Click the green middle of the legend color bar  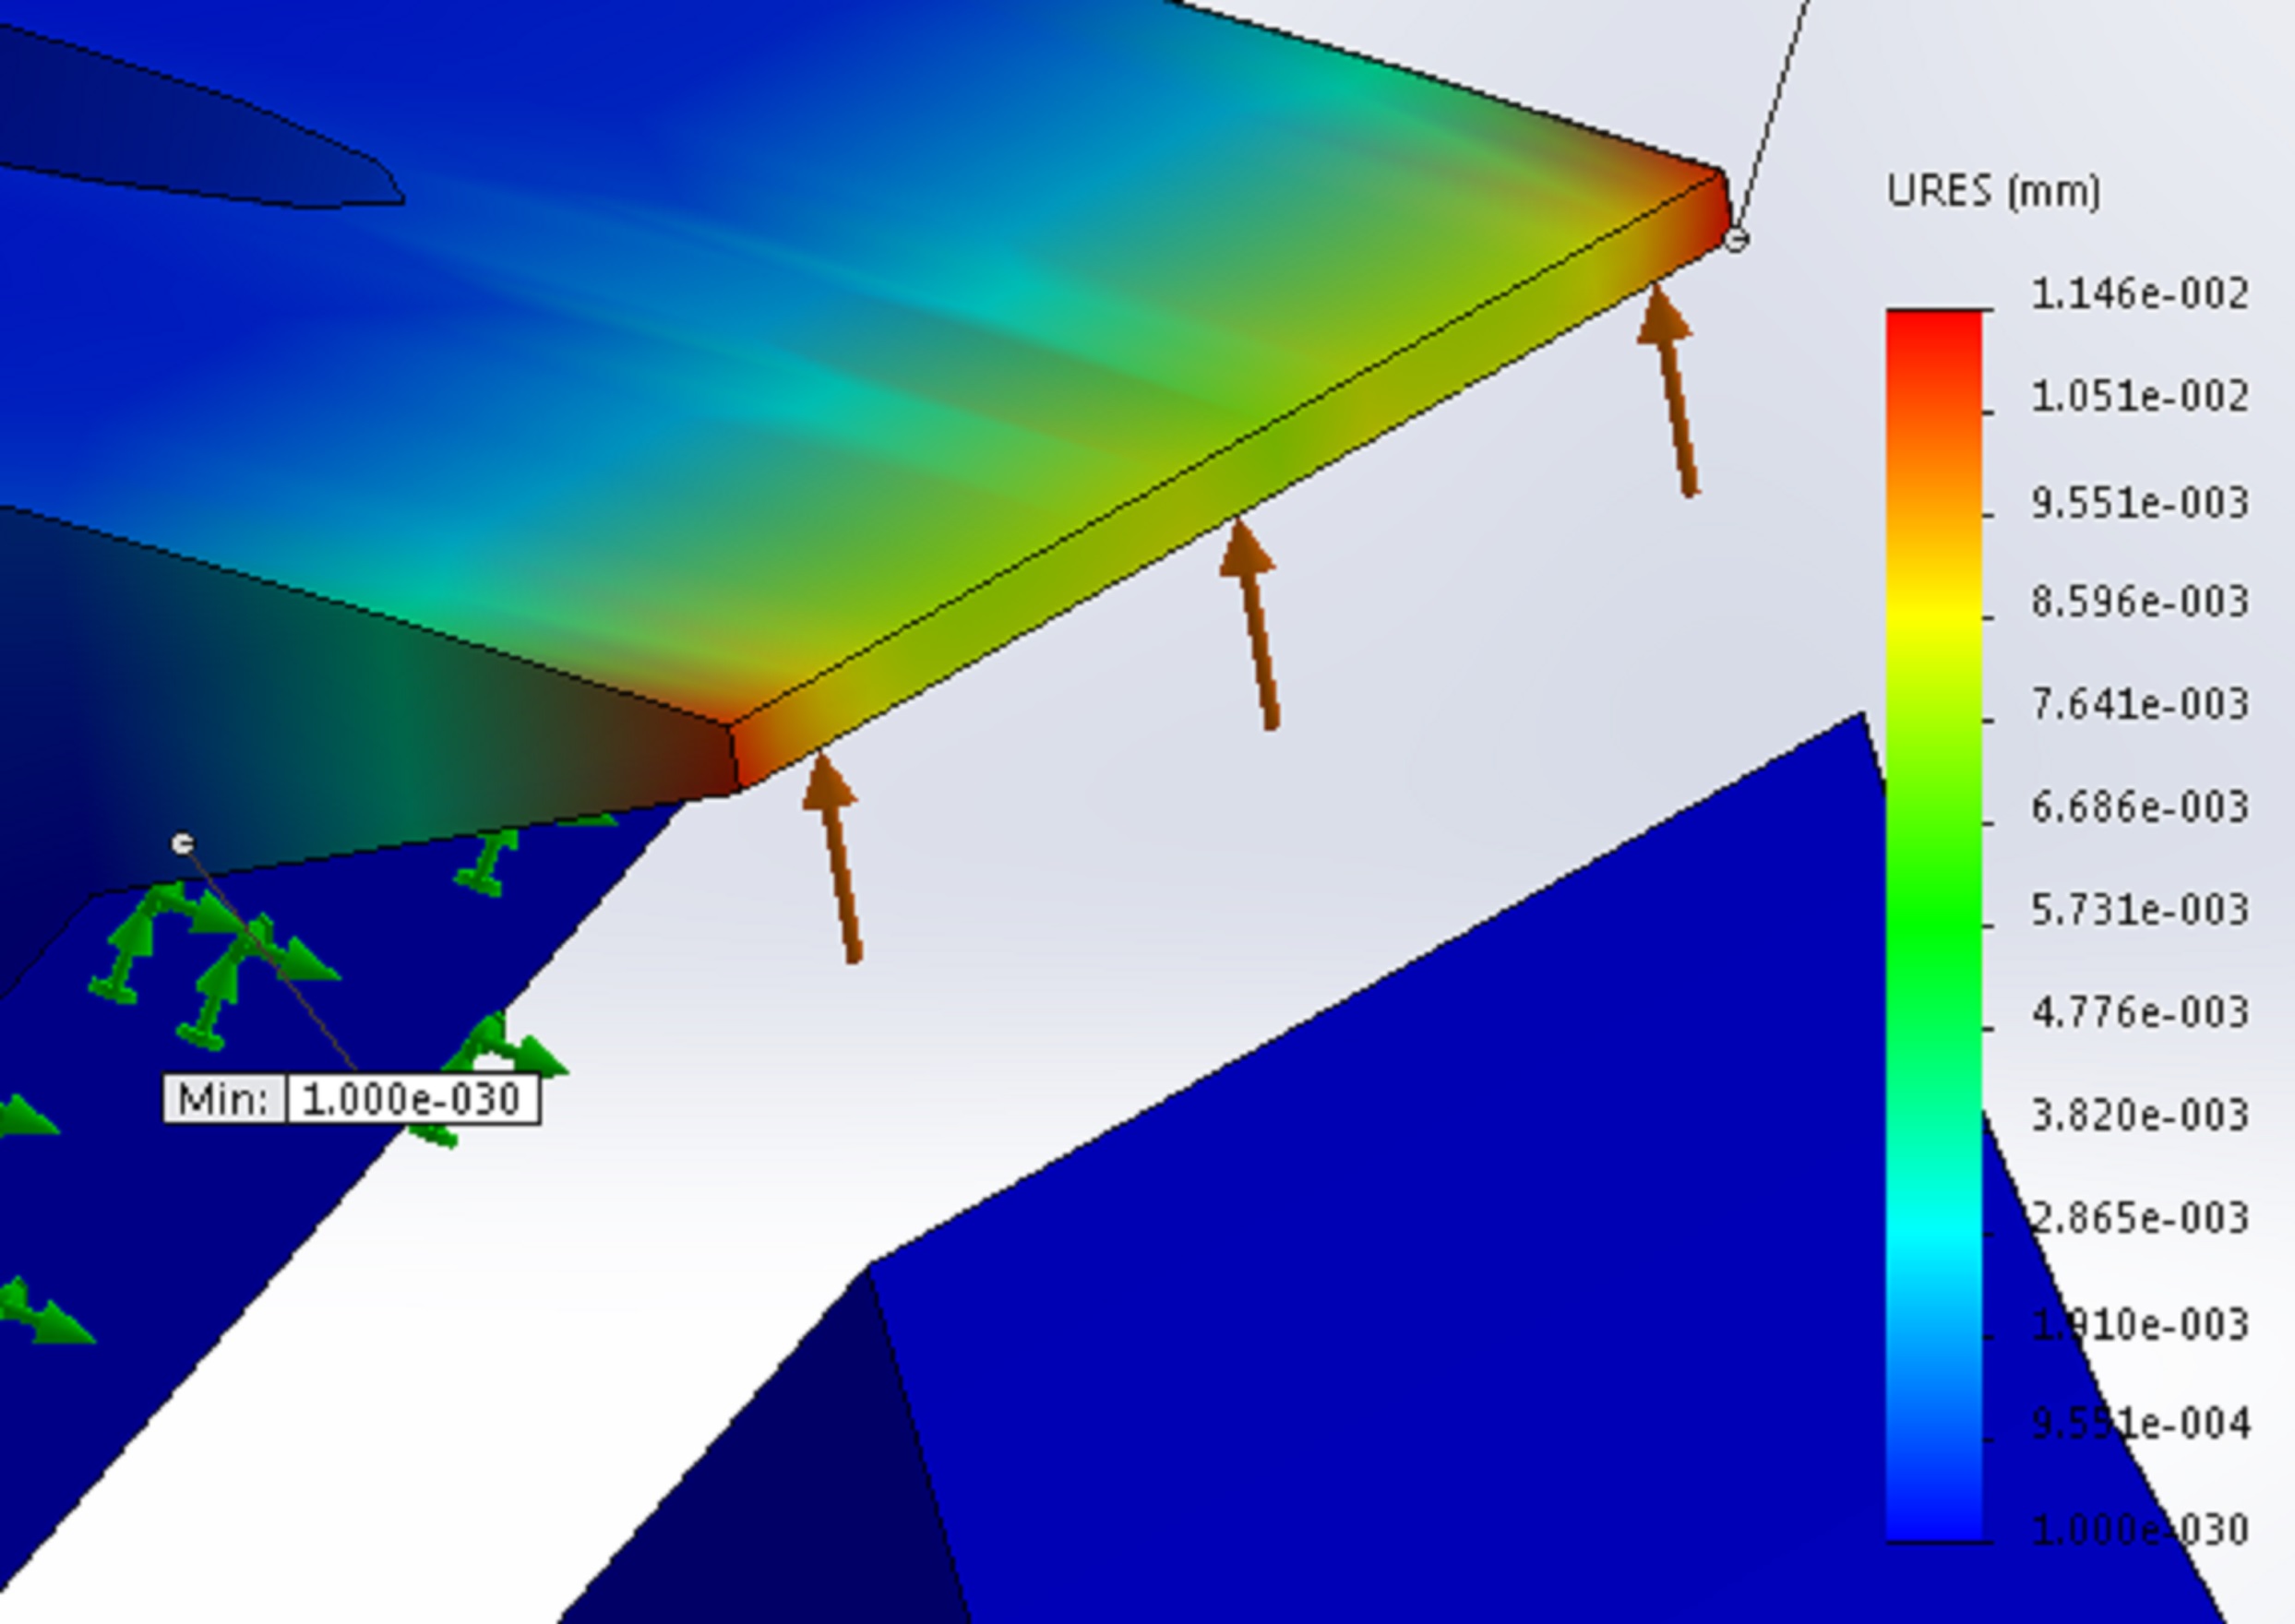pyautogui.click(x=1934, y=900)
